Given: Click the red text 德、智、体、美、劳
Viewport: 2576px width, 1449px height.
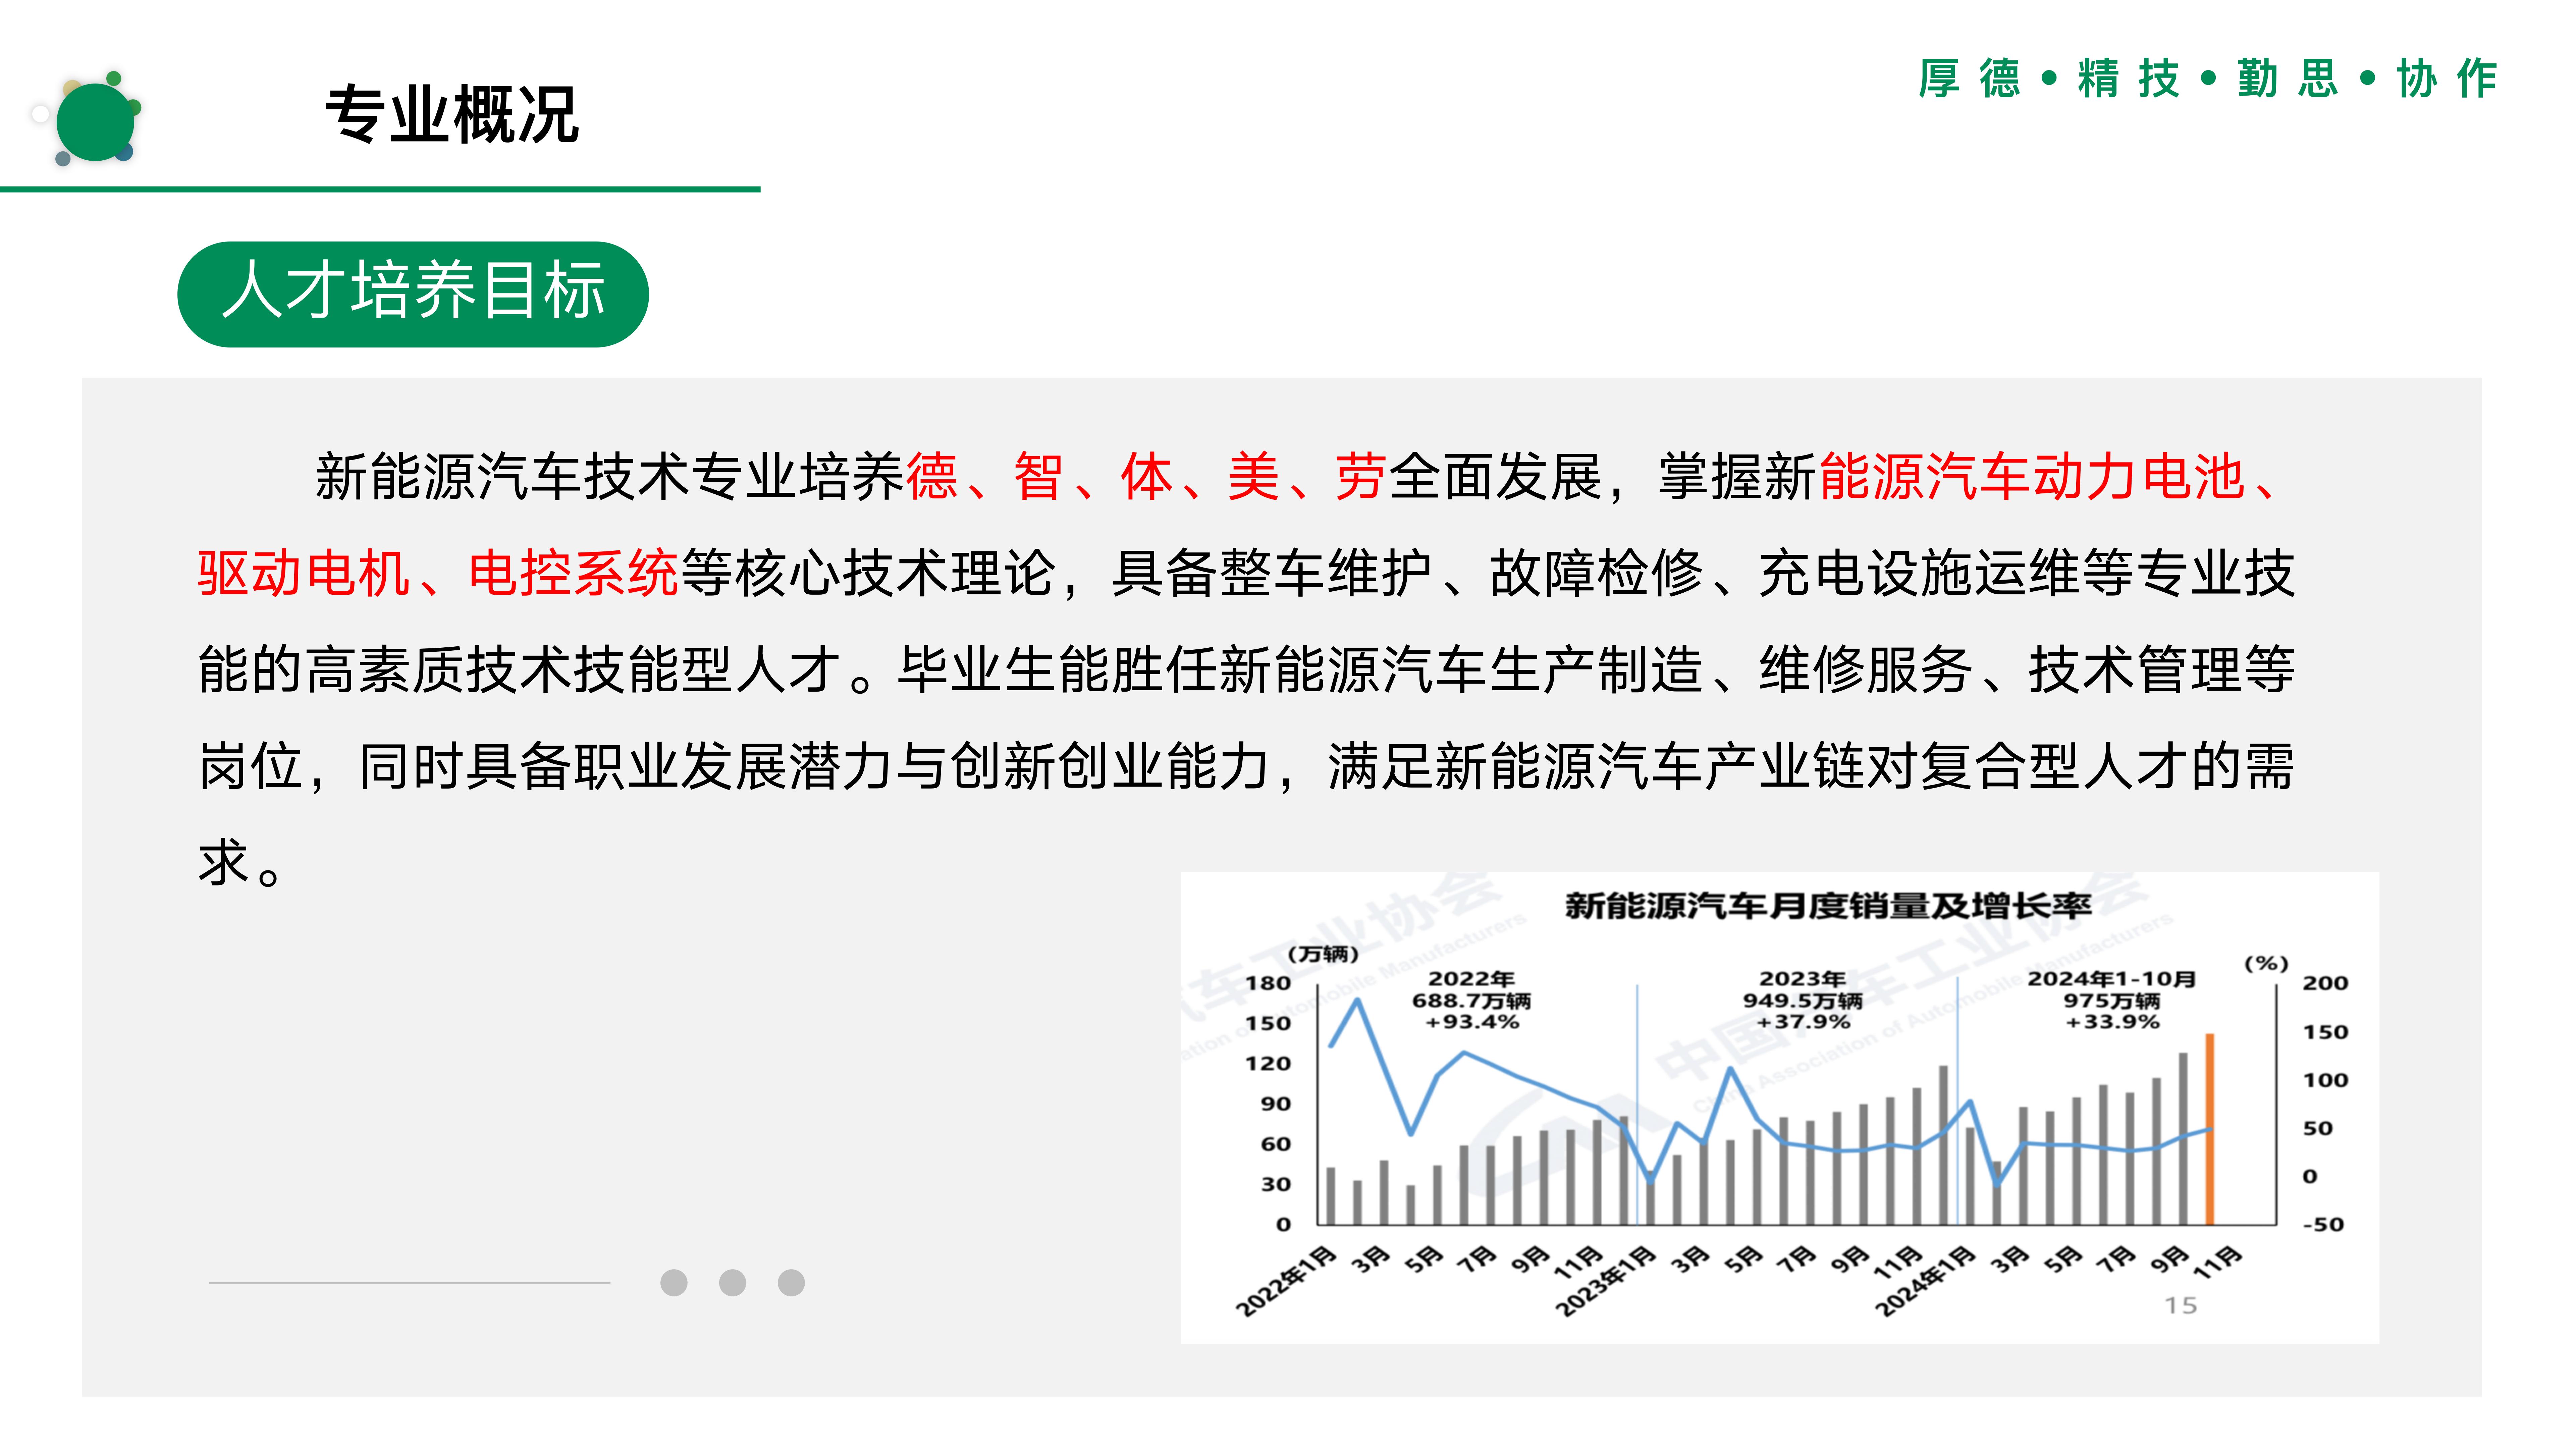Looking at the screenshot, I should pyautogui.click(x=1146, y=476).
